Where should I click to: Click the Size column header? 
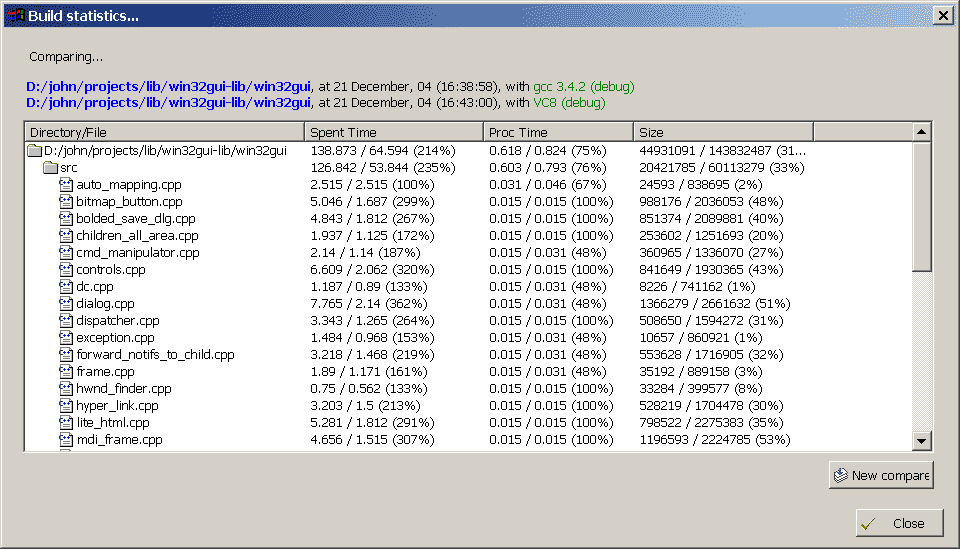pos(722,132)
